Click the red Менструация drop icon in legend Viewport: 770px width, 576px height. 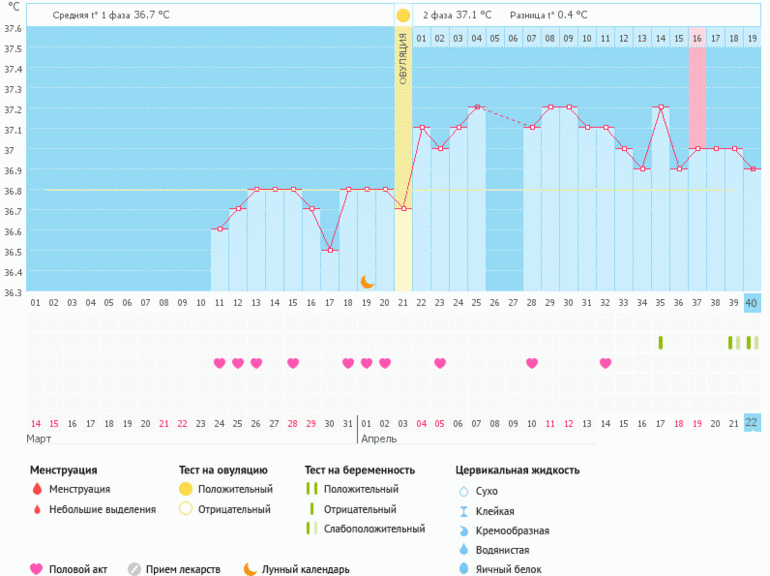click(37, 490)
